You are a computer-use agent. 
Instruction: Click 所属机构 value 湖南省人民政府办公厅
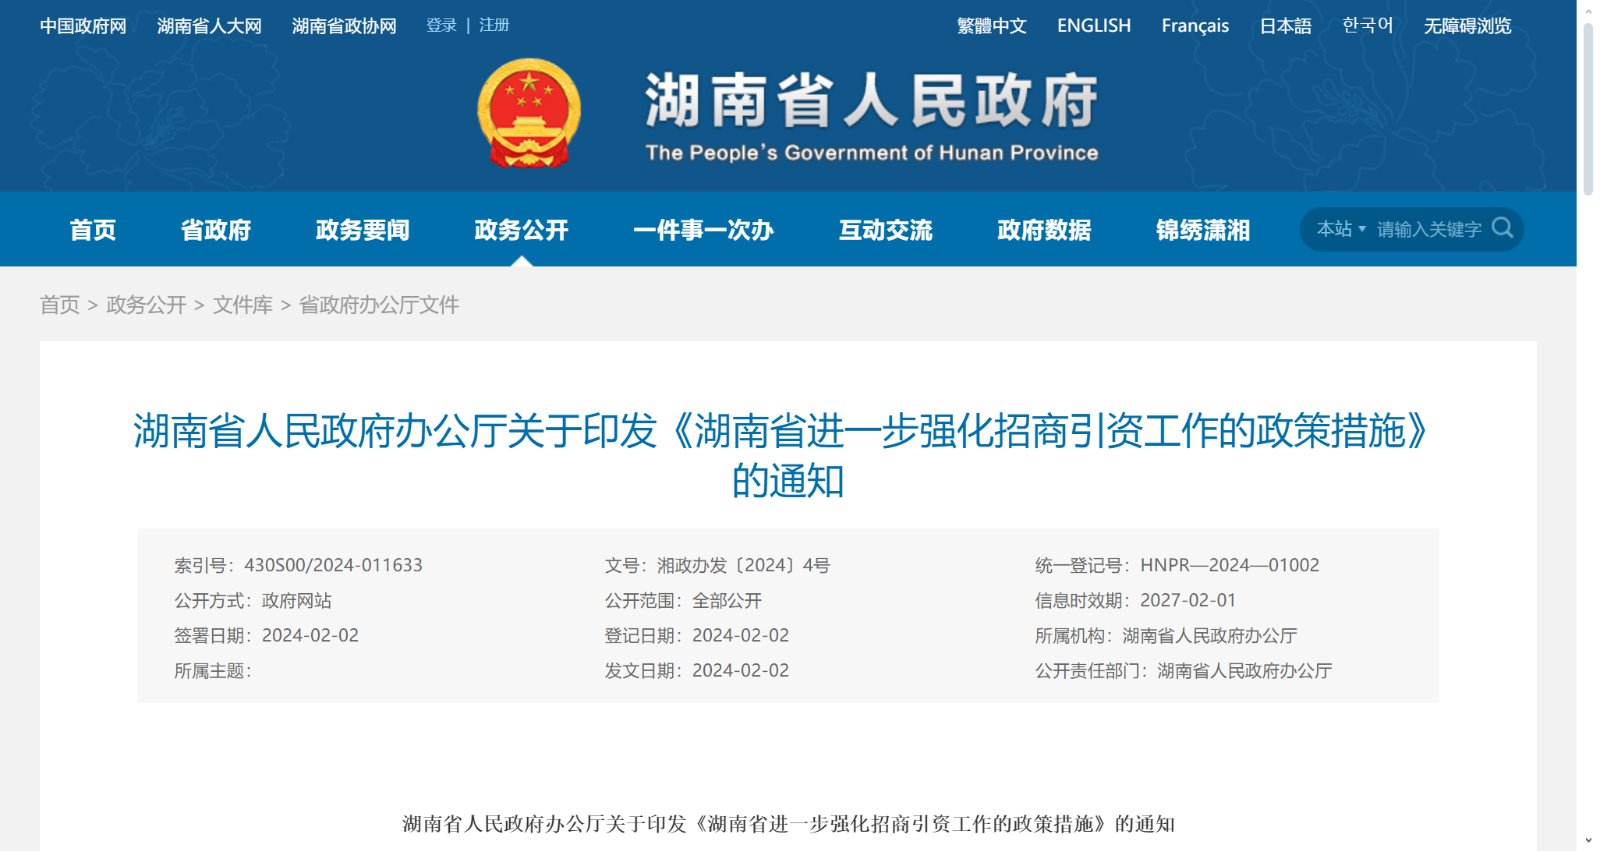coord(1210,635)
